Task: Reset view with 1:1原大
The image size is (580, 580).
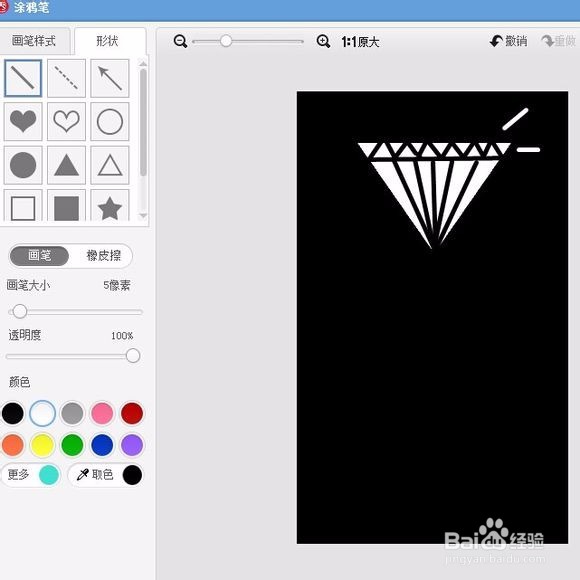Action: pyautogui.click(x=360, y=42)
